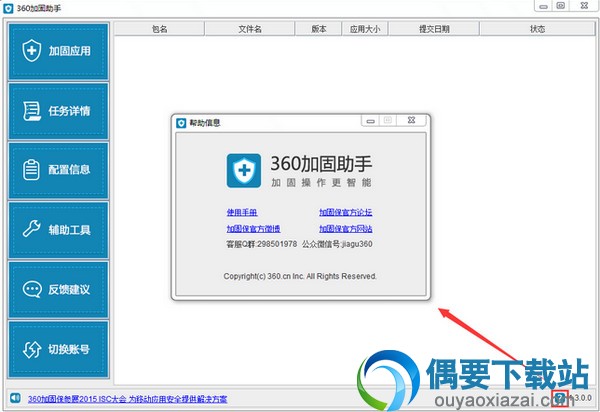Close the 帮助信息 dialog

pyautogui.click(x=411, y=121)
